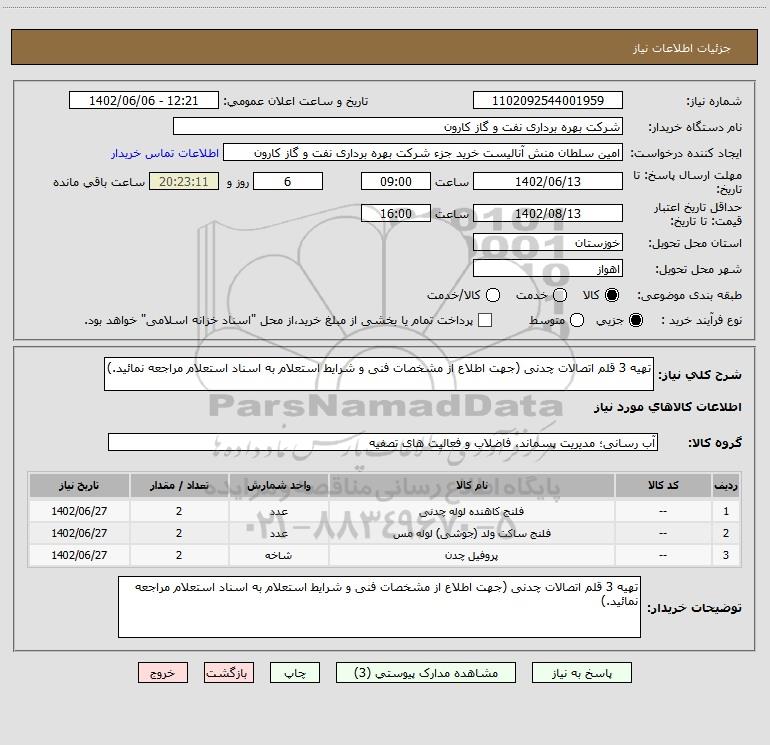
Task: Click the خروج exit button
Action: (x=163, y=673)
